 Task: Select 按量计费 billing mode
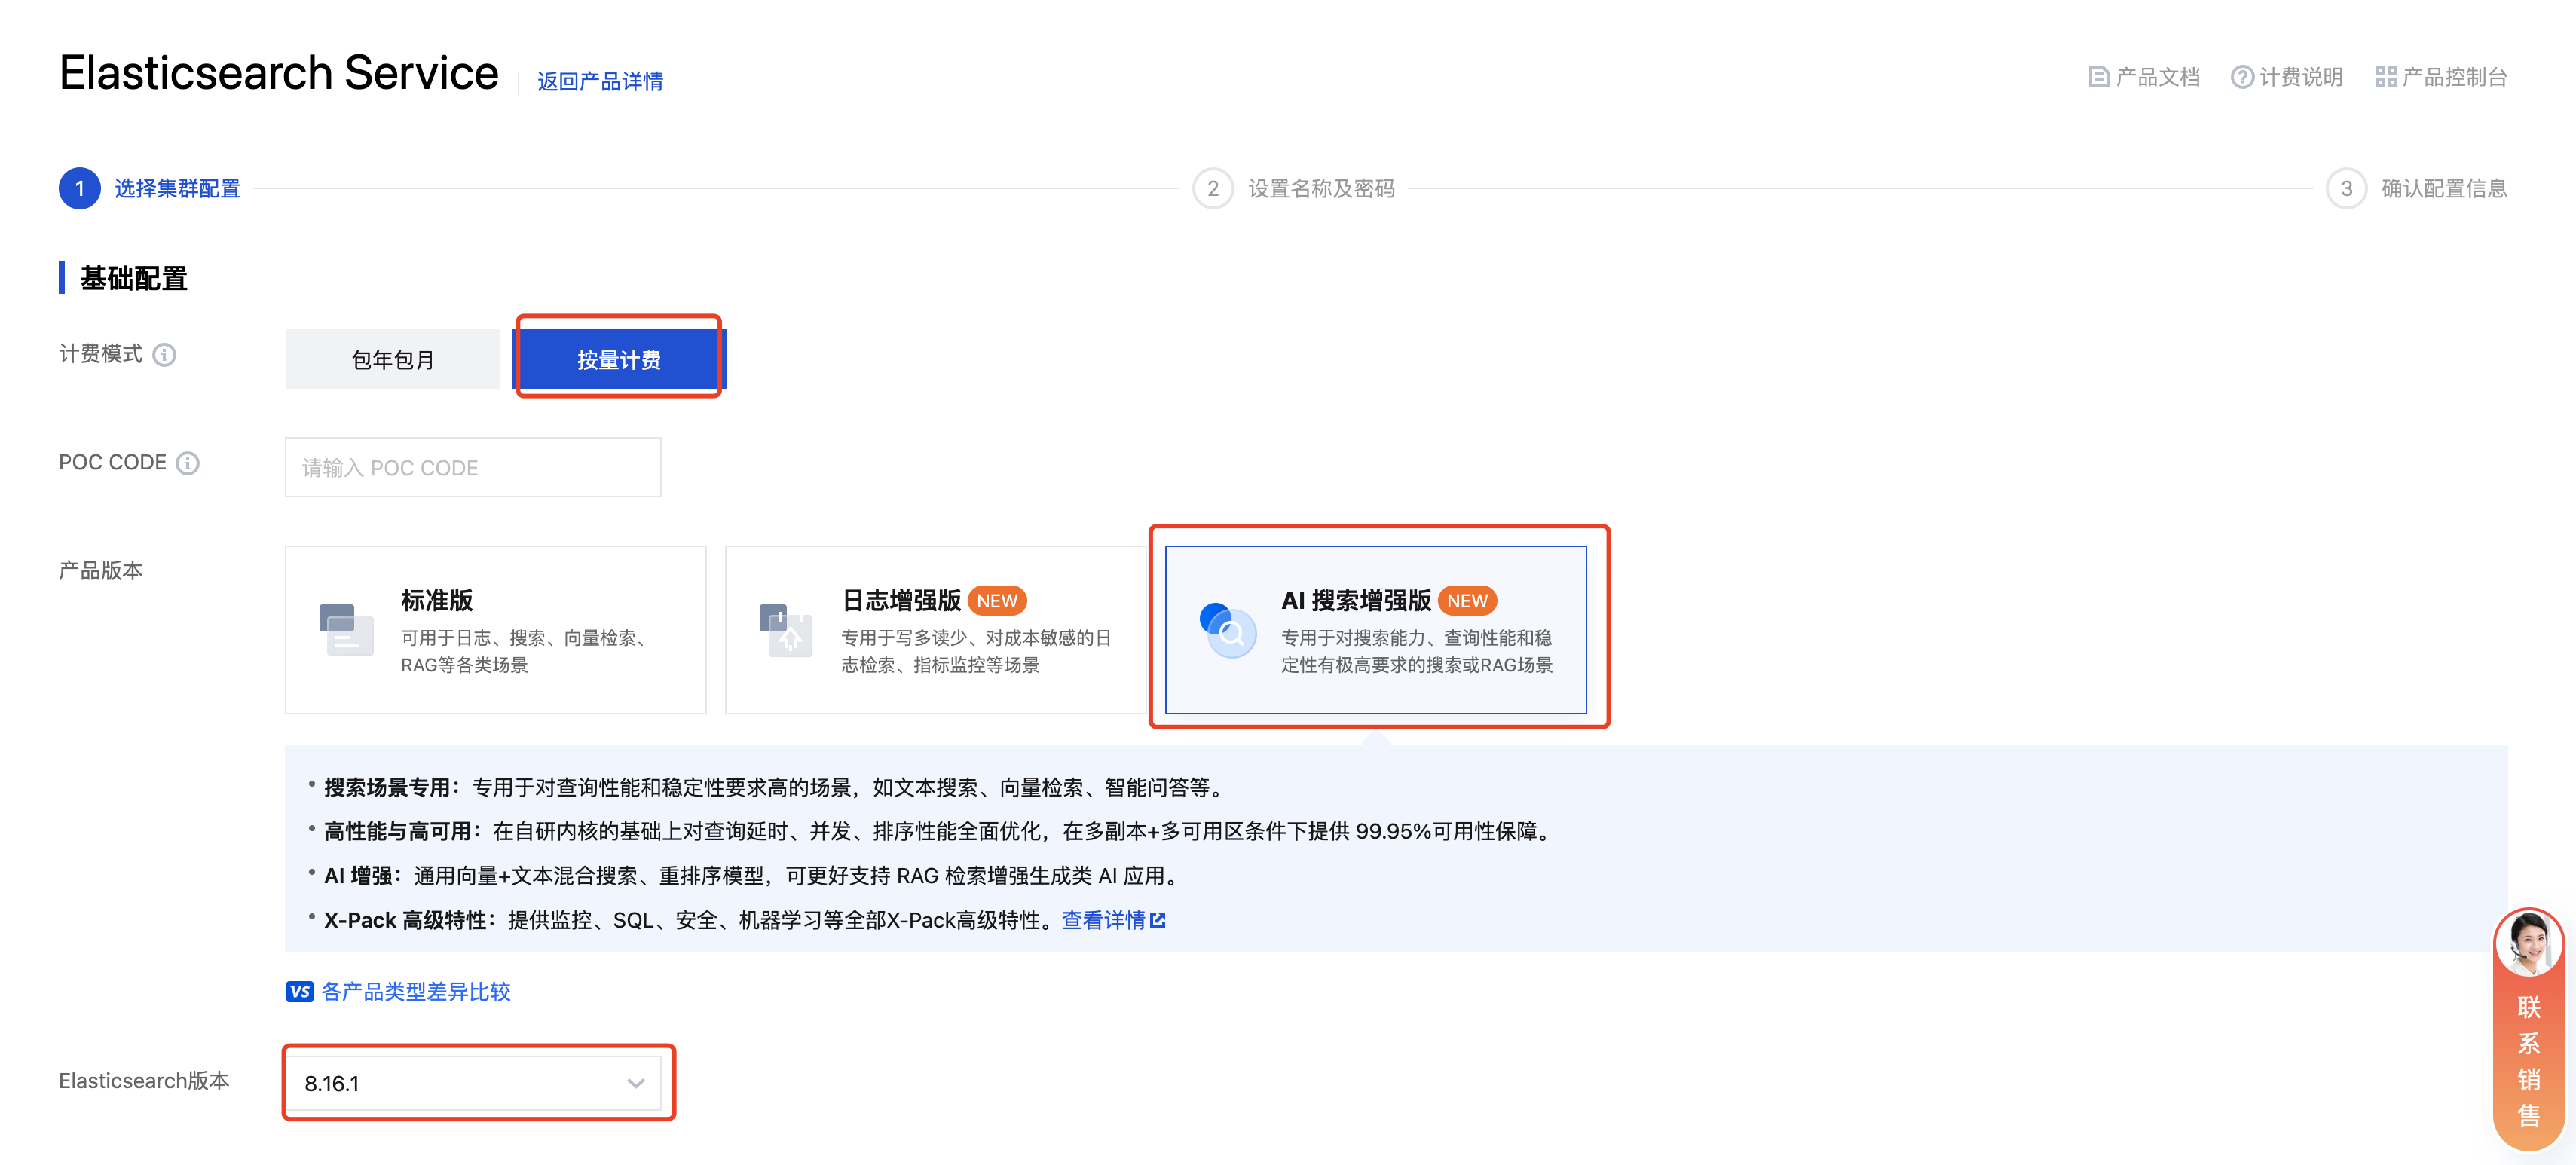point(619,359)
